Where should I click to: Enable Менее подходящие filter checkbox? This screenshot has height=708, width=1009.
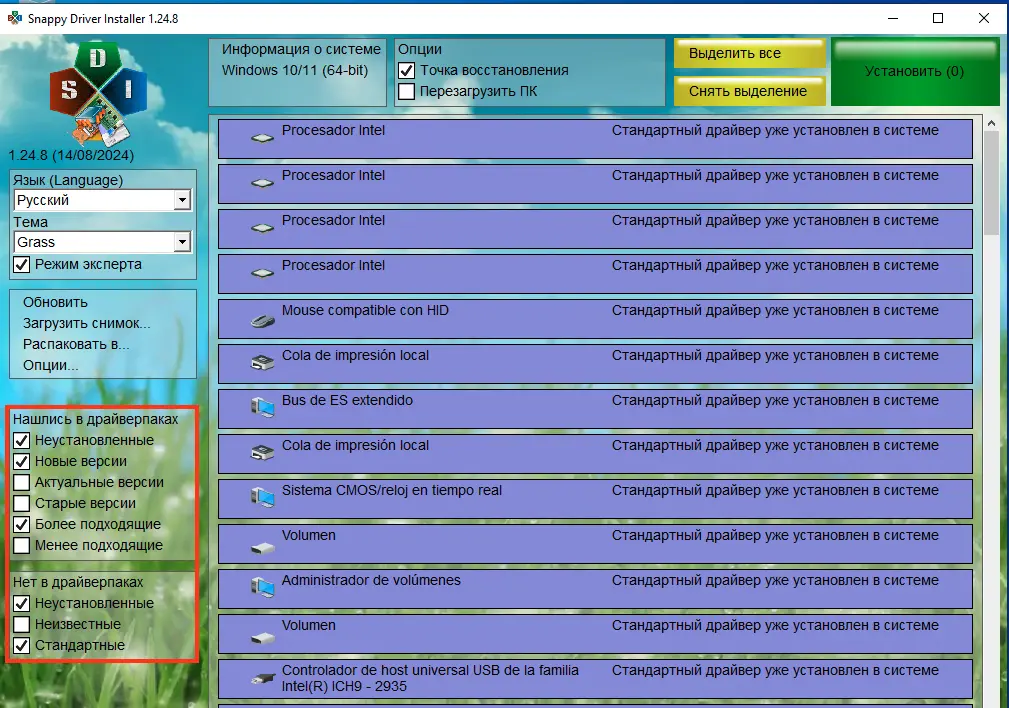coord(22,545)
